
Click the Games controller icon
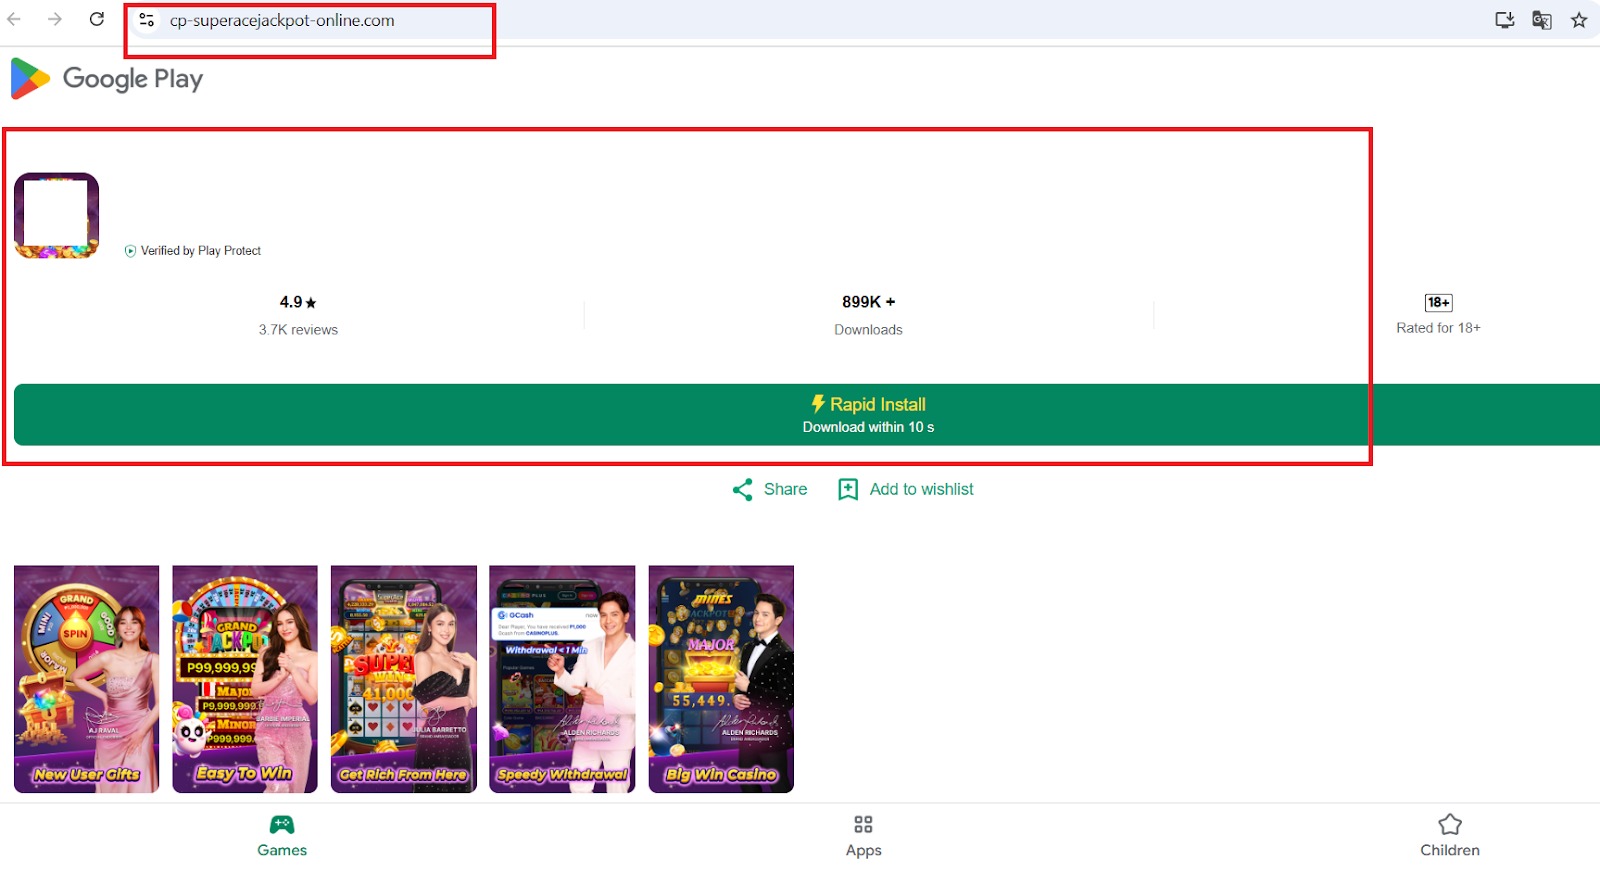(282, 825)
